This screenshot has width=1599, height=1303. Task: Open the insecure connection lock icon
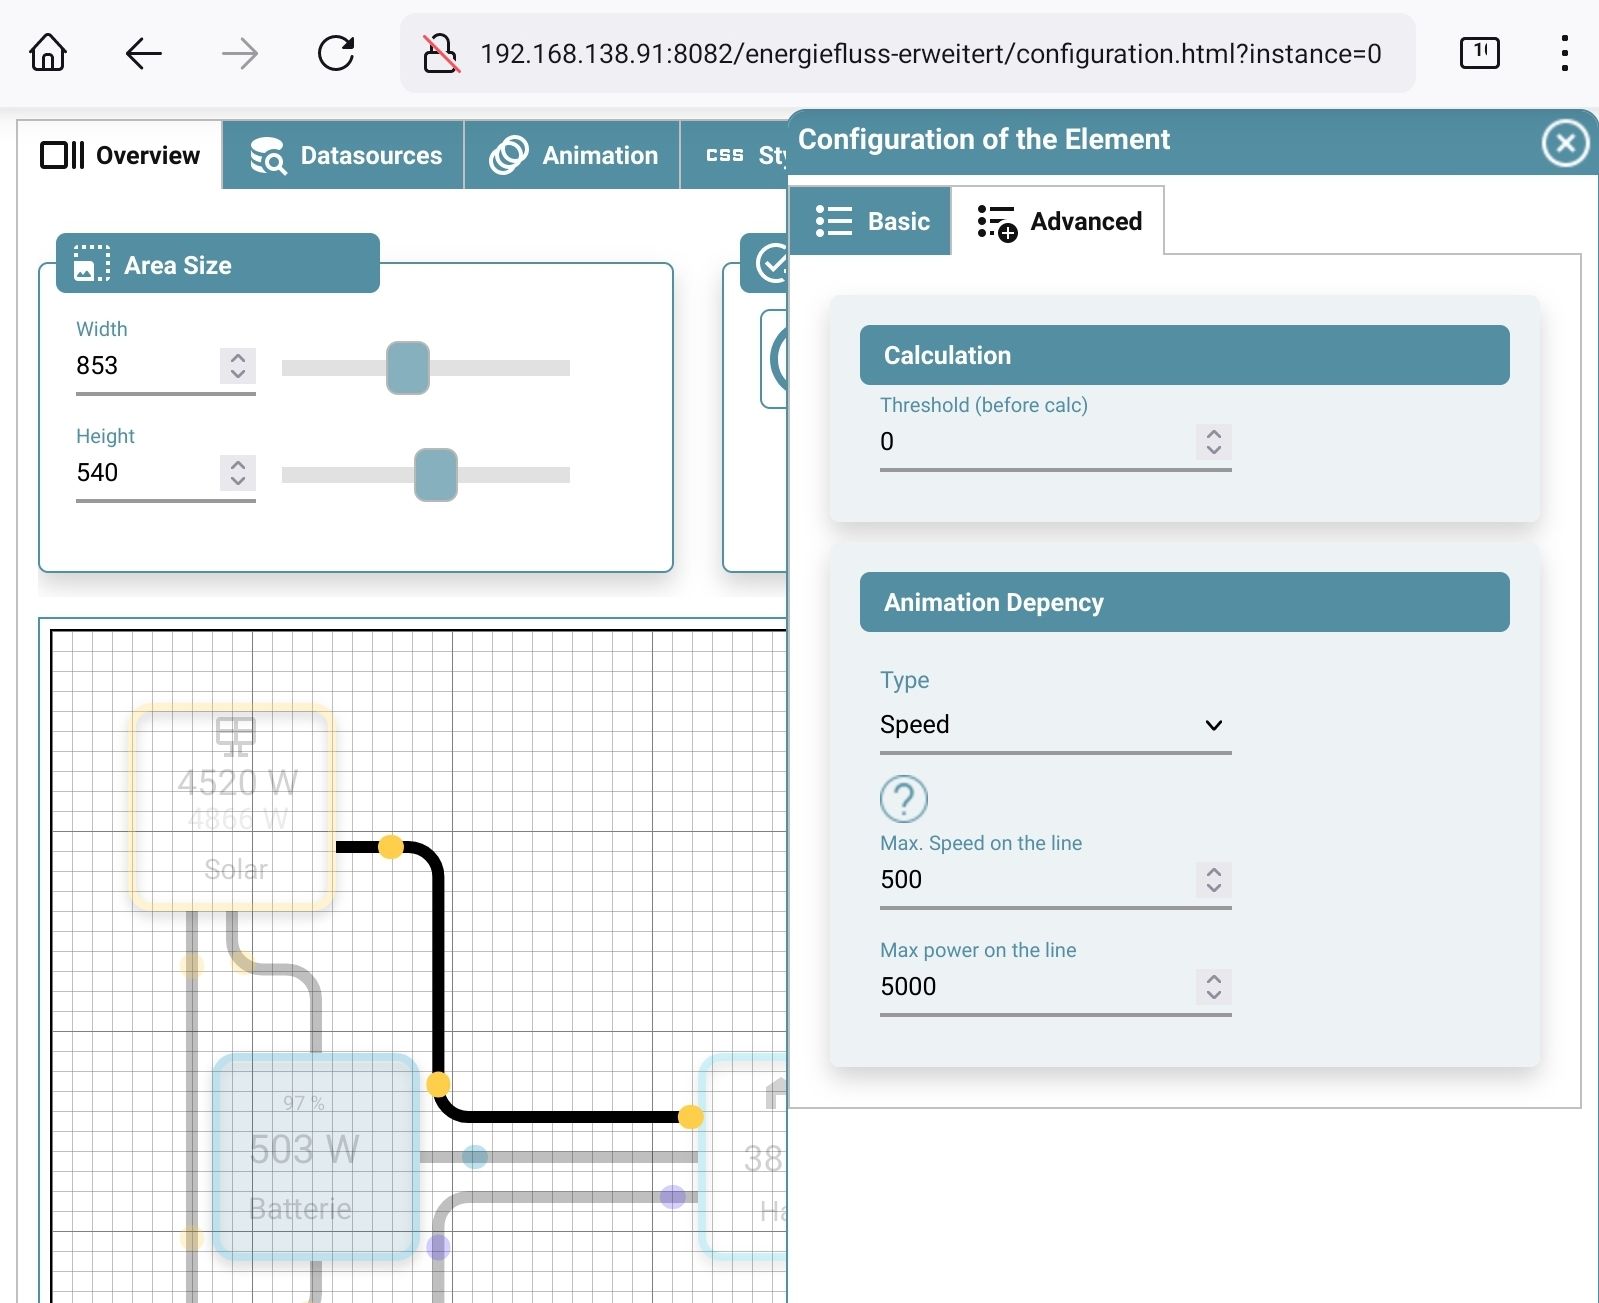coord(441,53)
